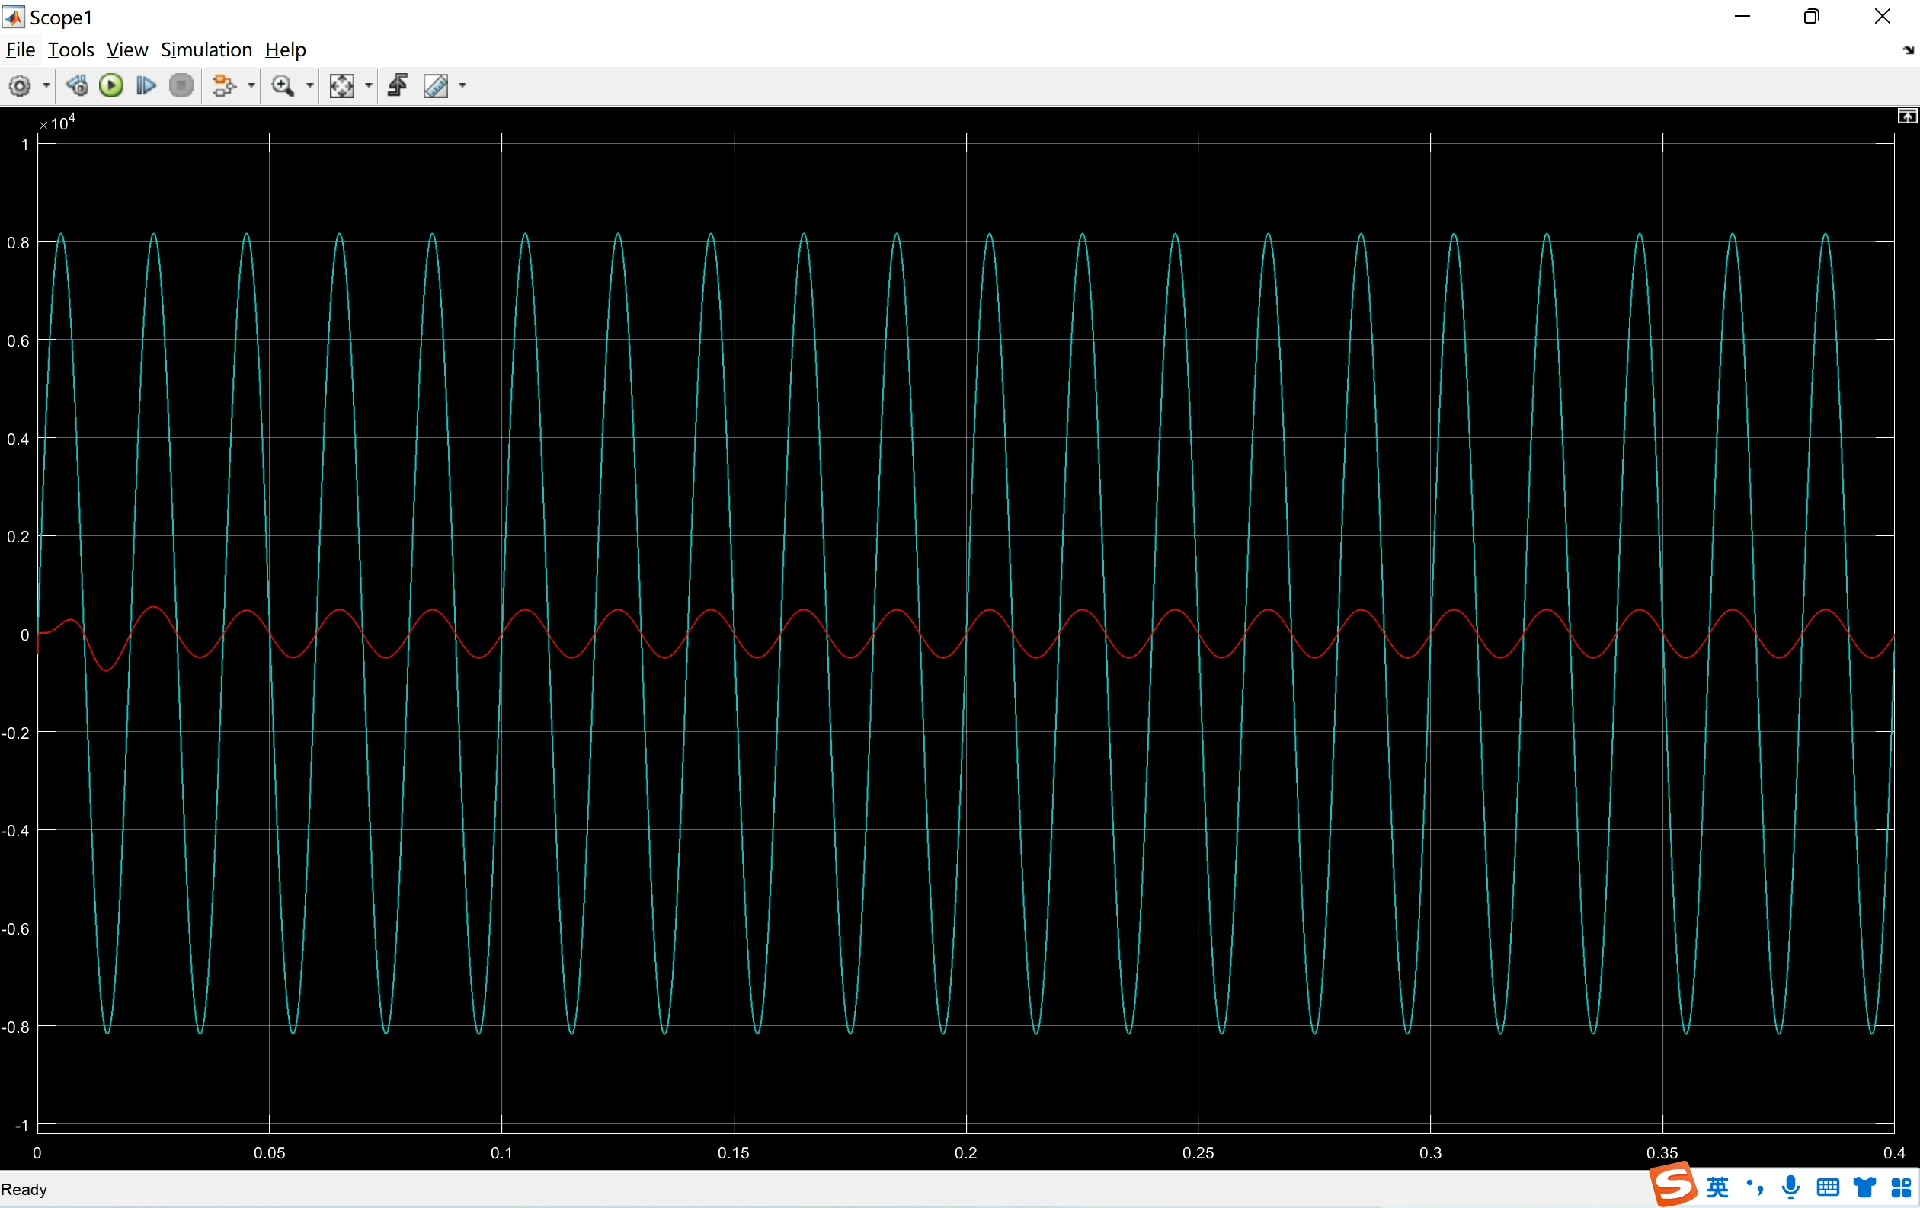Open scope Configuration Properties gear icon
1920x1208 pixels.
[19, 86]
